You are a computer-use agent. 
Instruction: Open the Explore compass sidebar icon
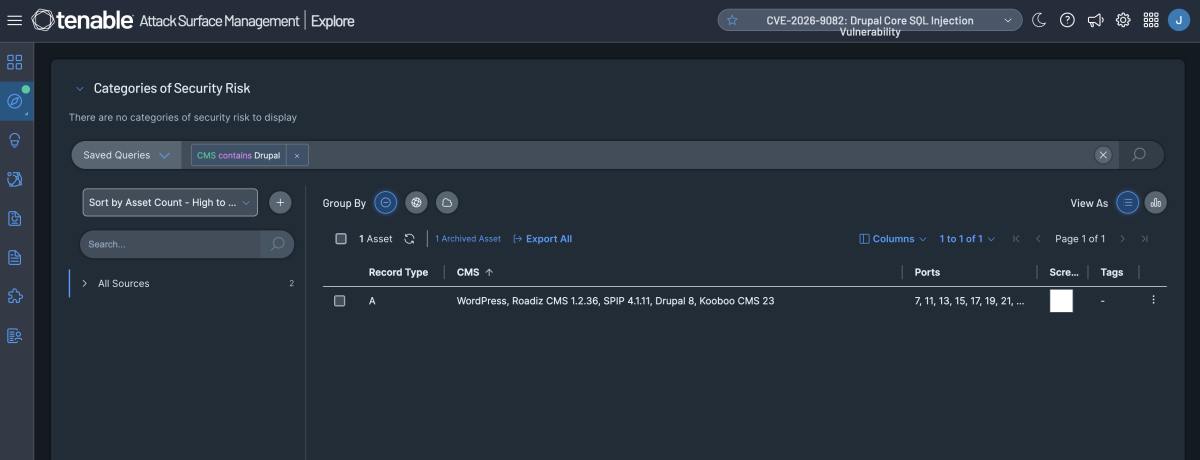15,101
